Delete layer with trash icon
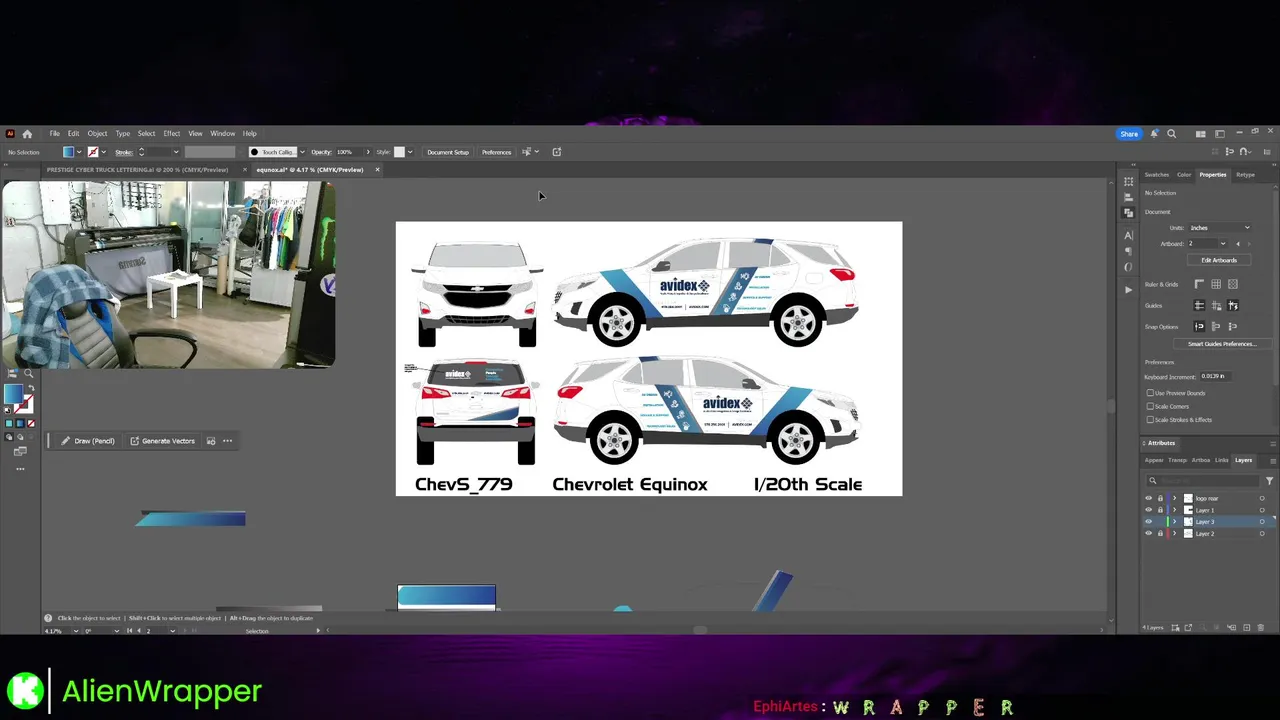 tap(1260, 627)
